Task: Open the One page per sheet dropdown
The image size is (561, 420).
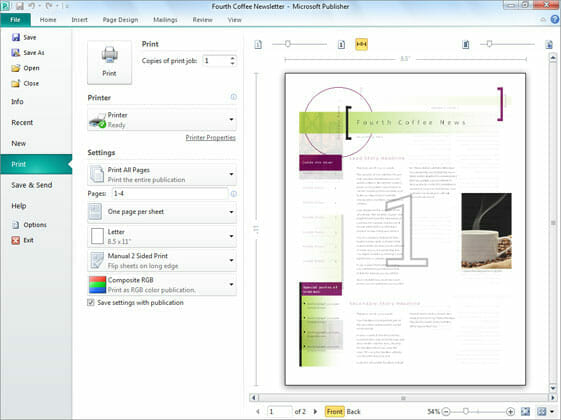Action: point(162,212)
